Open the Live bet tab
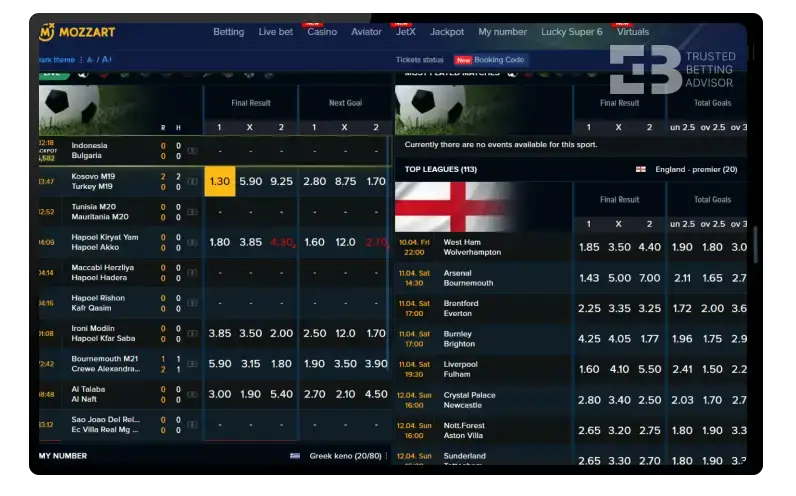This screenshot has width=796, height=496. (275, 32)
